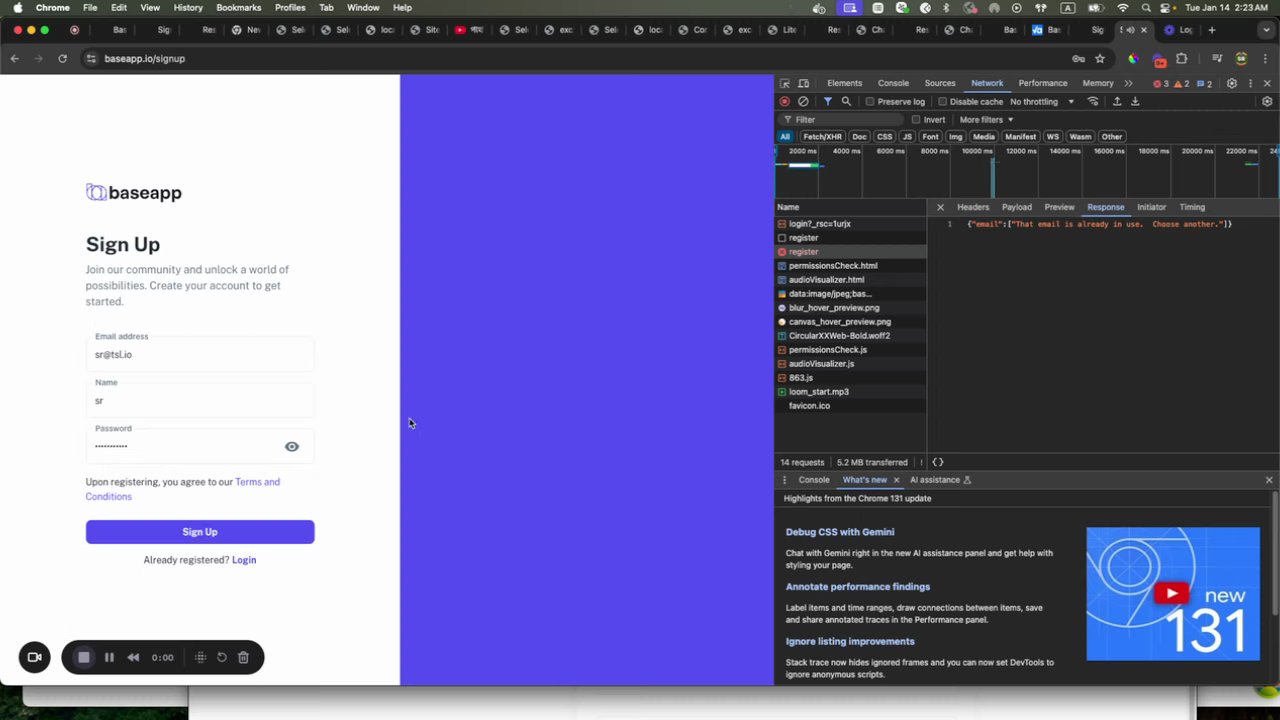Close the request details pane
Screen dimensions: 1280x720
pos(940,207)
